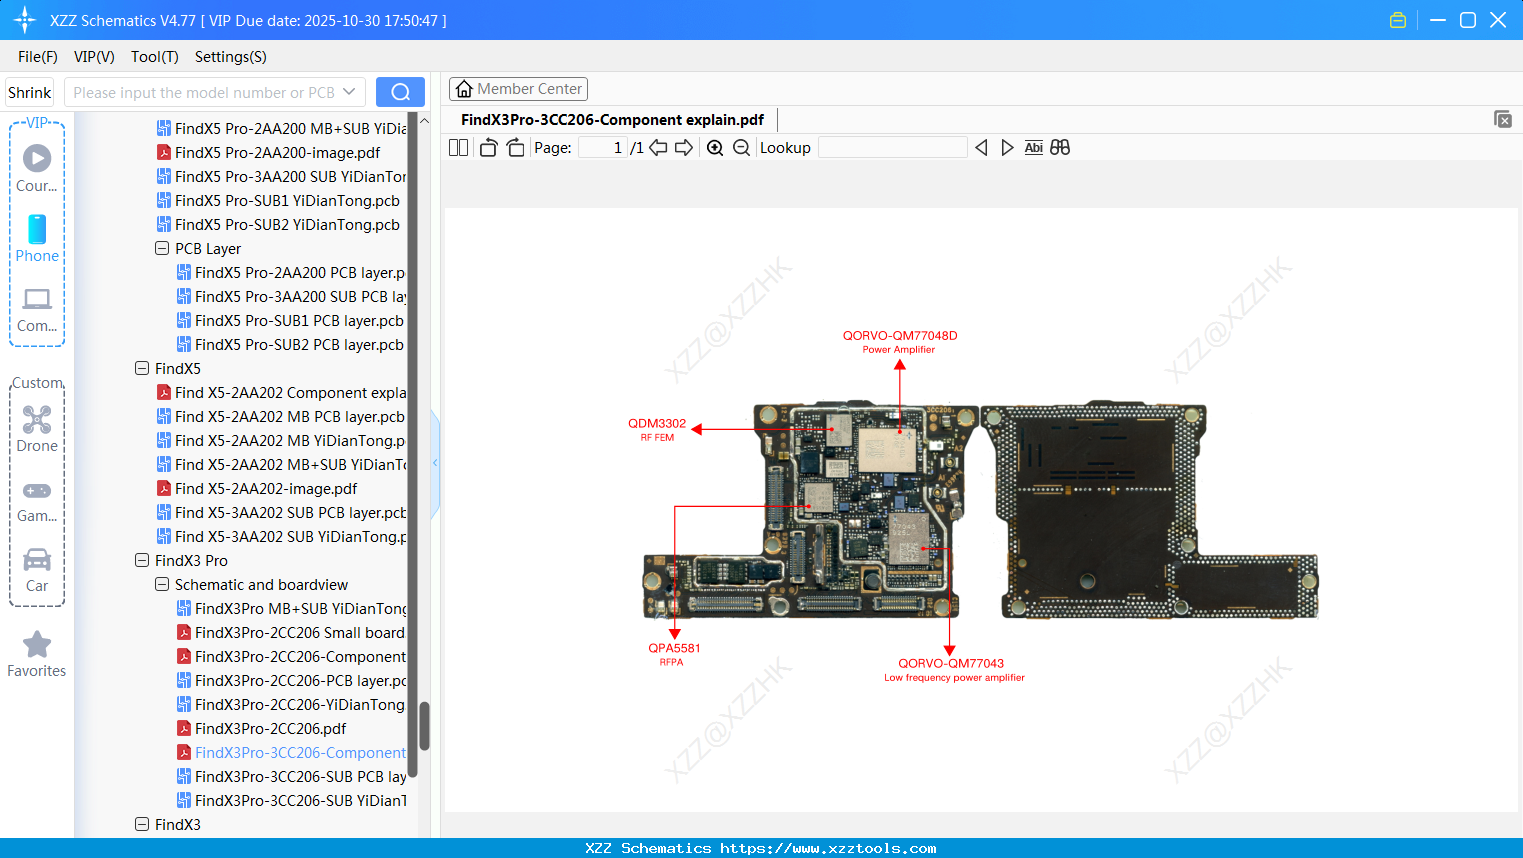Open the Member Center
Screen dimensions: 1523x858
tap(518, 88)
